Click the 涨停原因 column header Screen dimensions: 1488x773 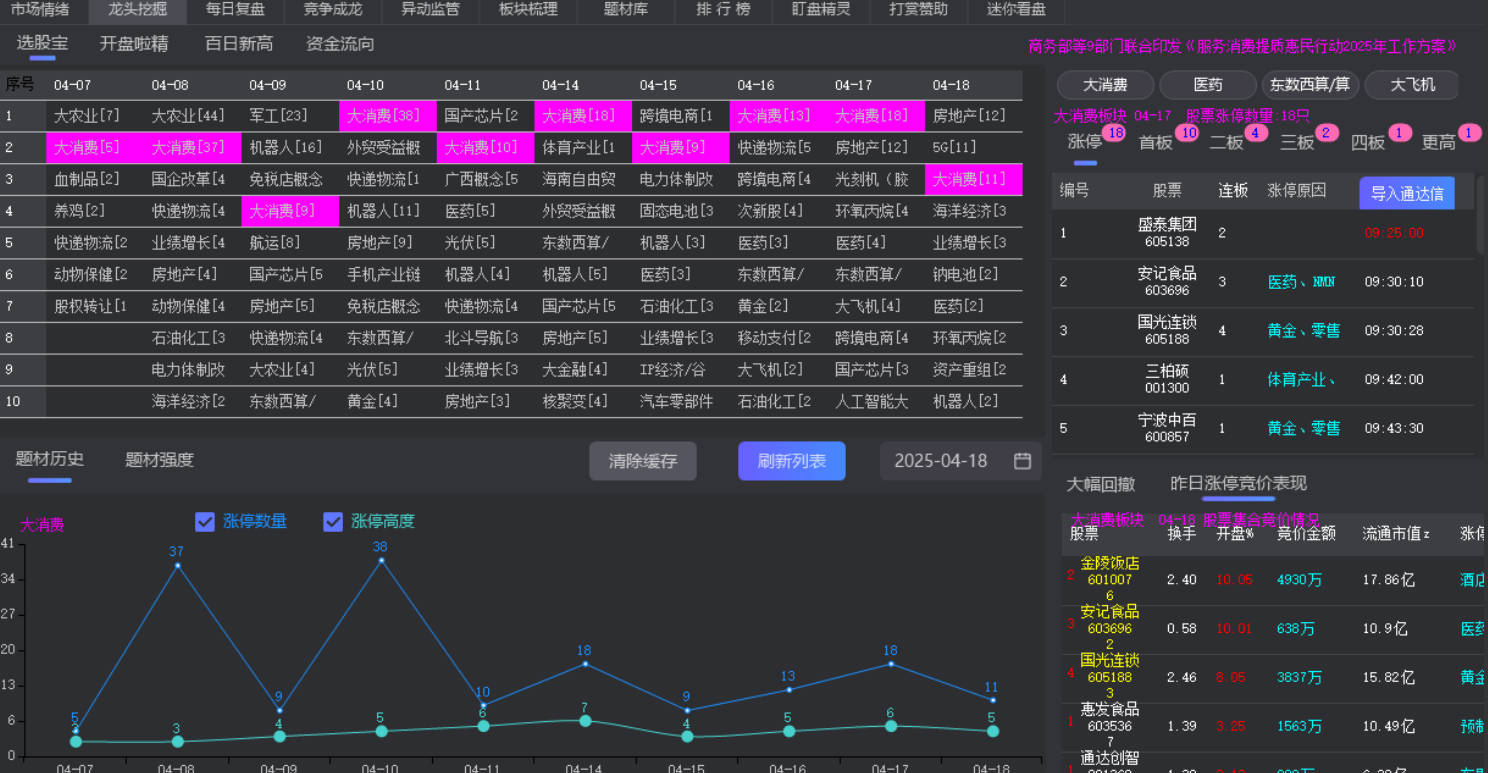click(1296, 191)
